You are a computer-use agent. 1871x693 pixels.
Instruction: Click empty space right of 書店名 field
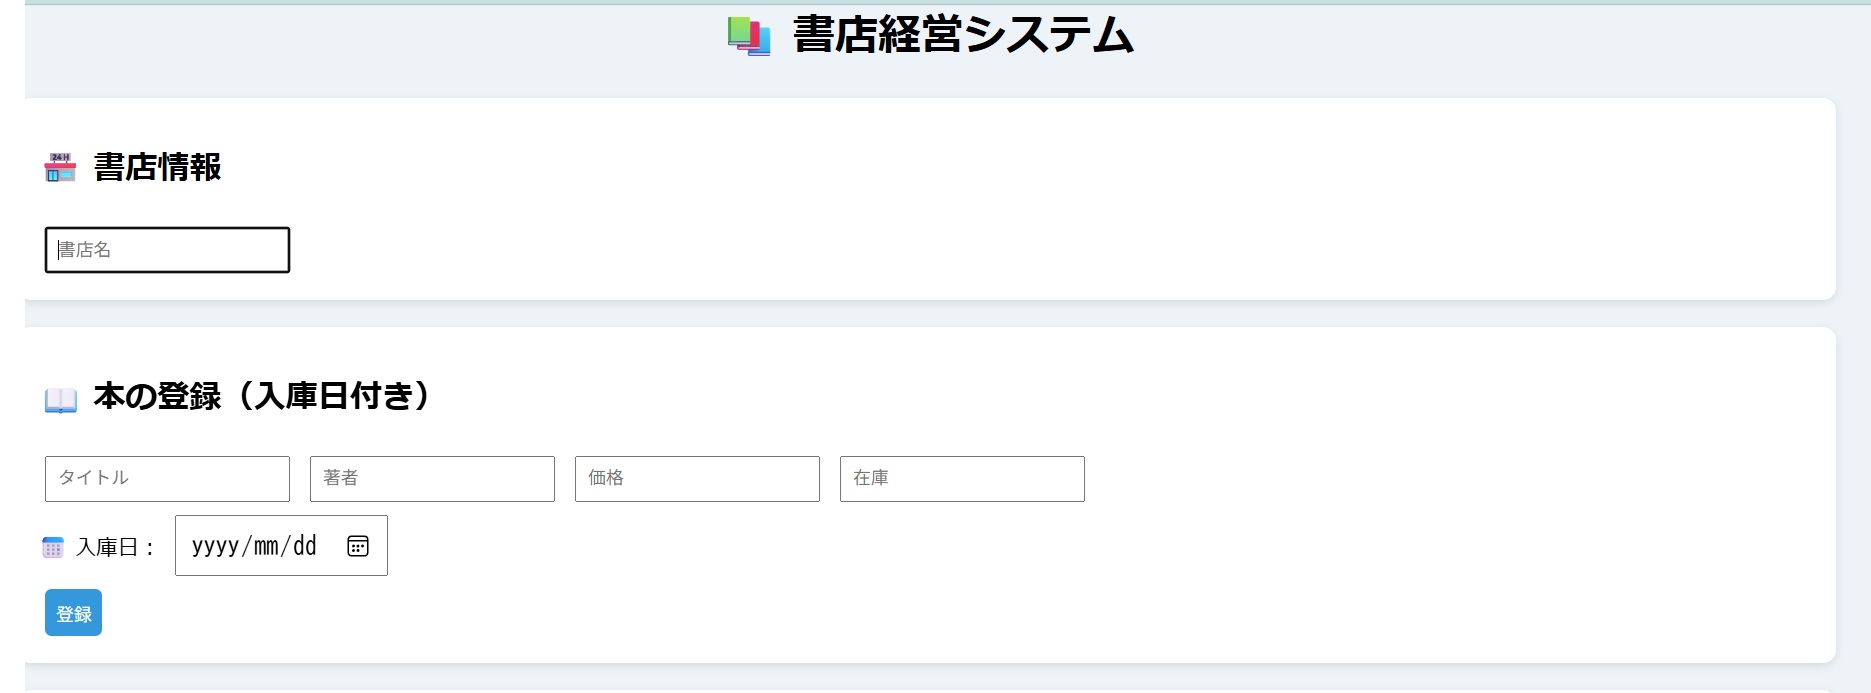900,250
